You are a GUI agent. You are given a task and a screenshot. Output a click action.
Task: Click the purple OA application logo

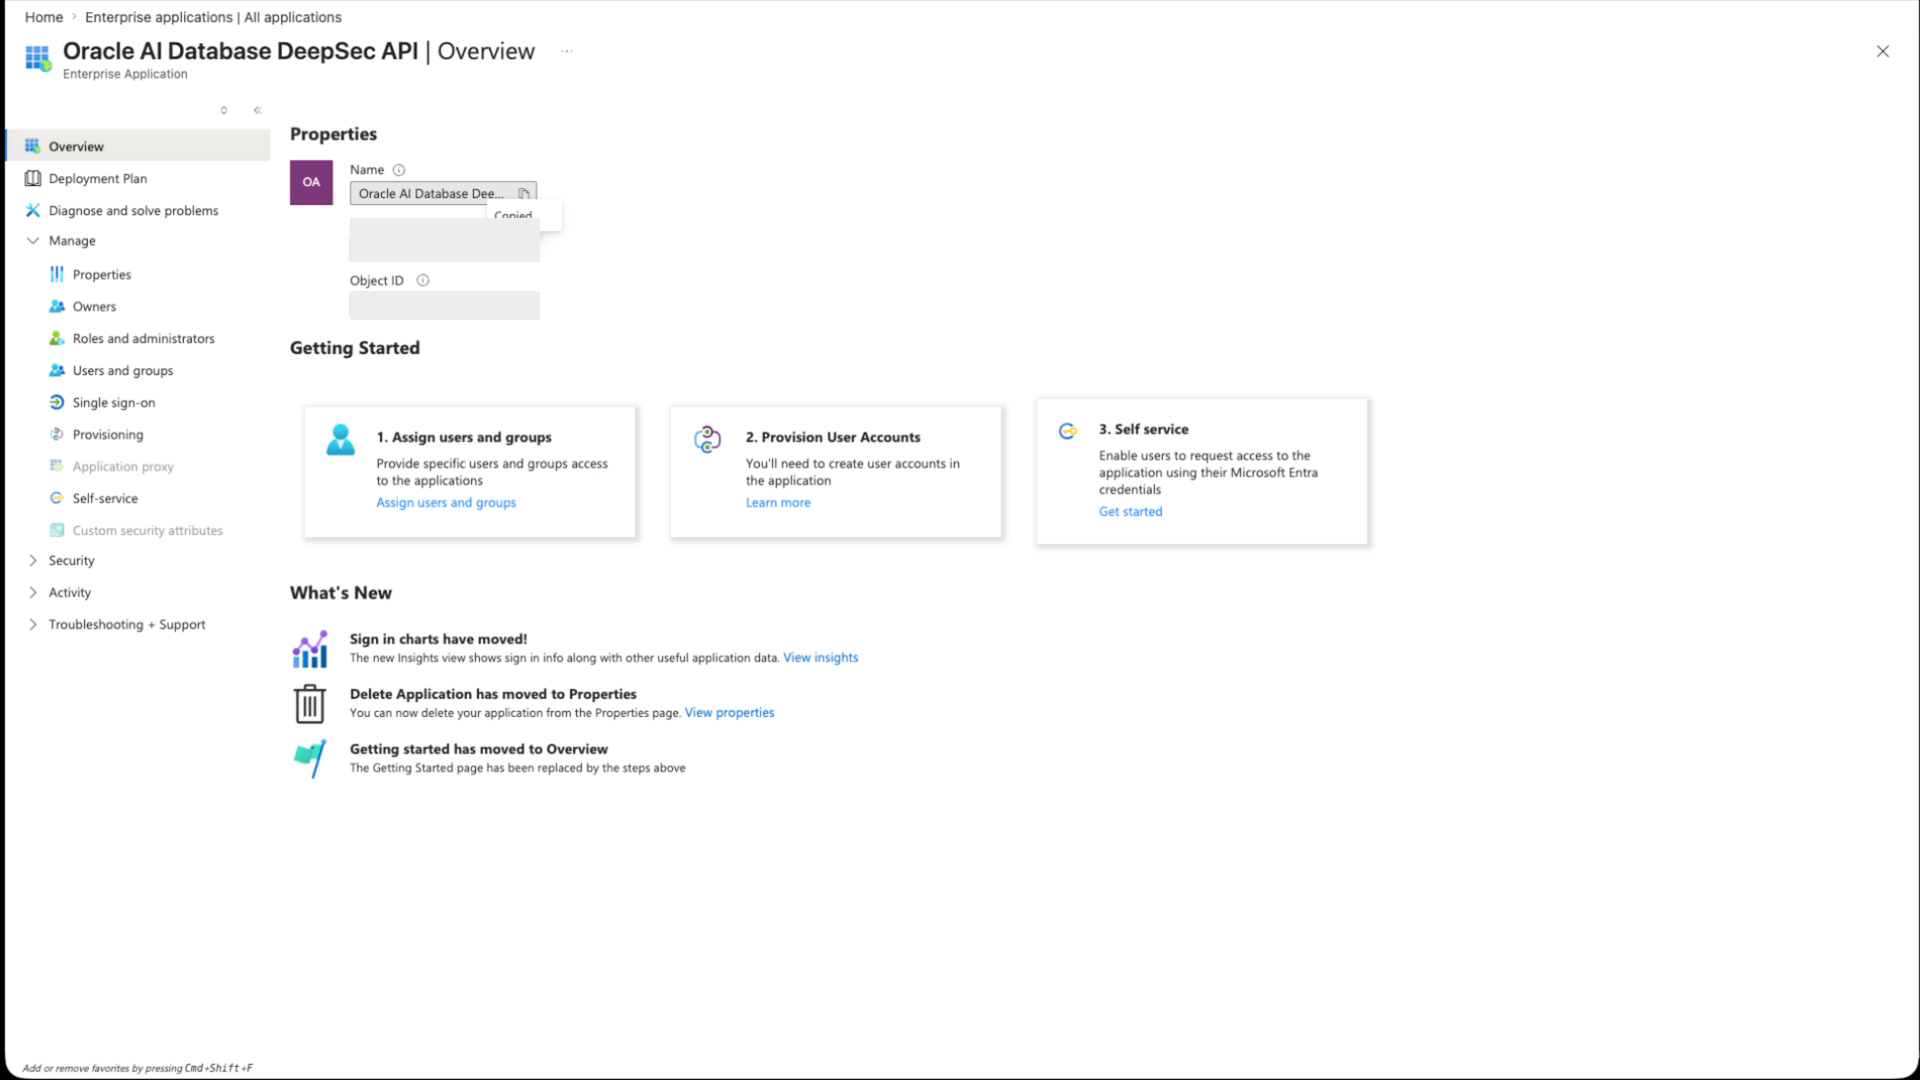(x=311, y=182)
